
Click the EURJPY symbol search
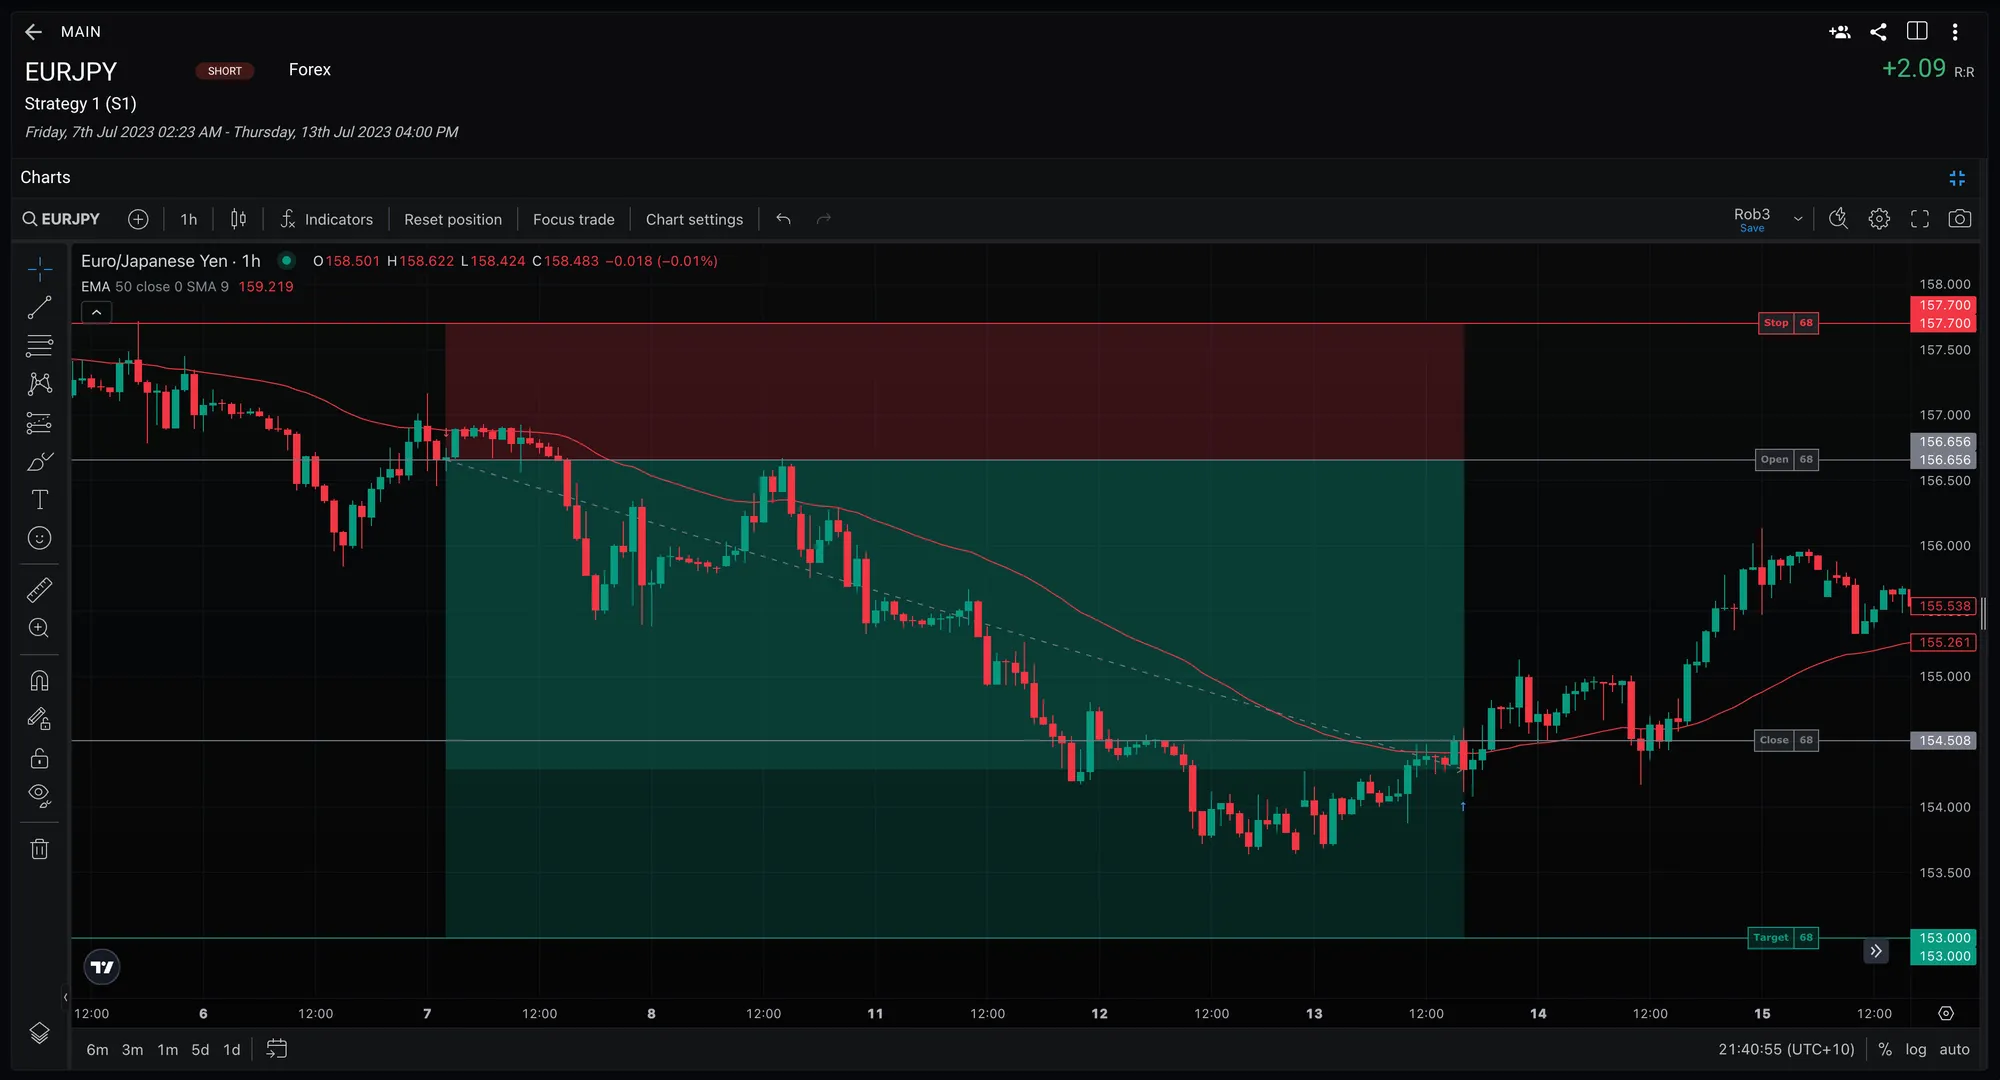coord(61,219)
